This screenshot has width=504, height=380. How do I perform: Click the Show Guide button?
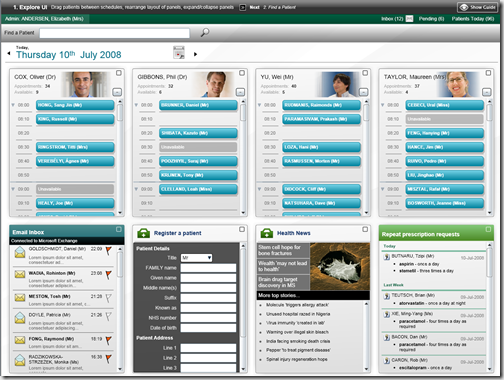pos(477,7)
